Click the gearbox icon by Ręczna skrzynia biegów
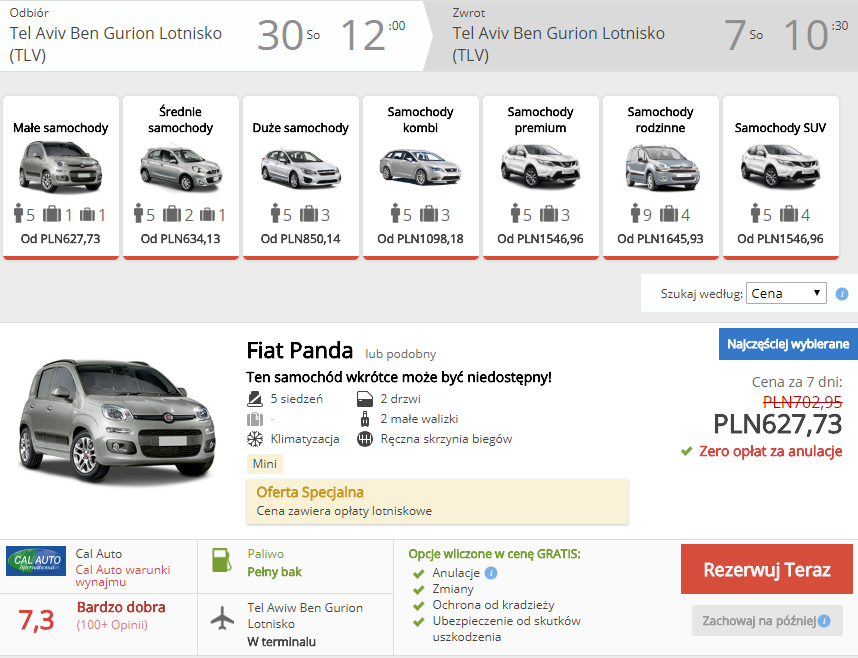The width and height of the screenshot is (858, 658). (365, 439)
